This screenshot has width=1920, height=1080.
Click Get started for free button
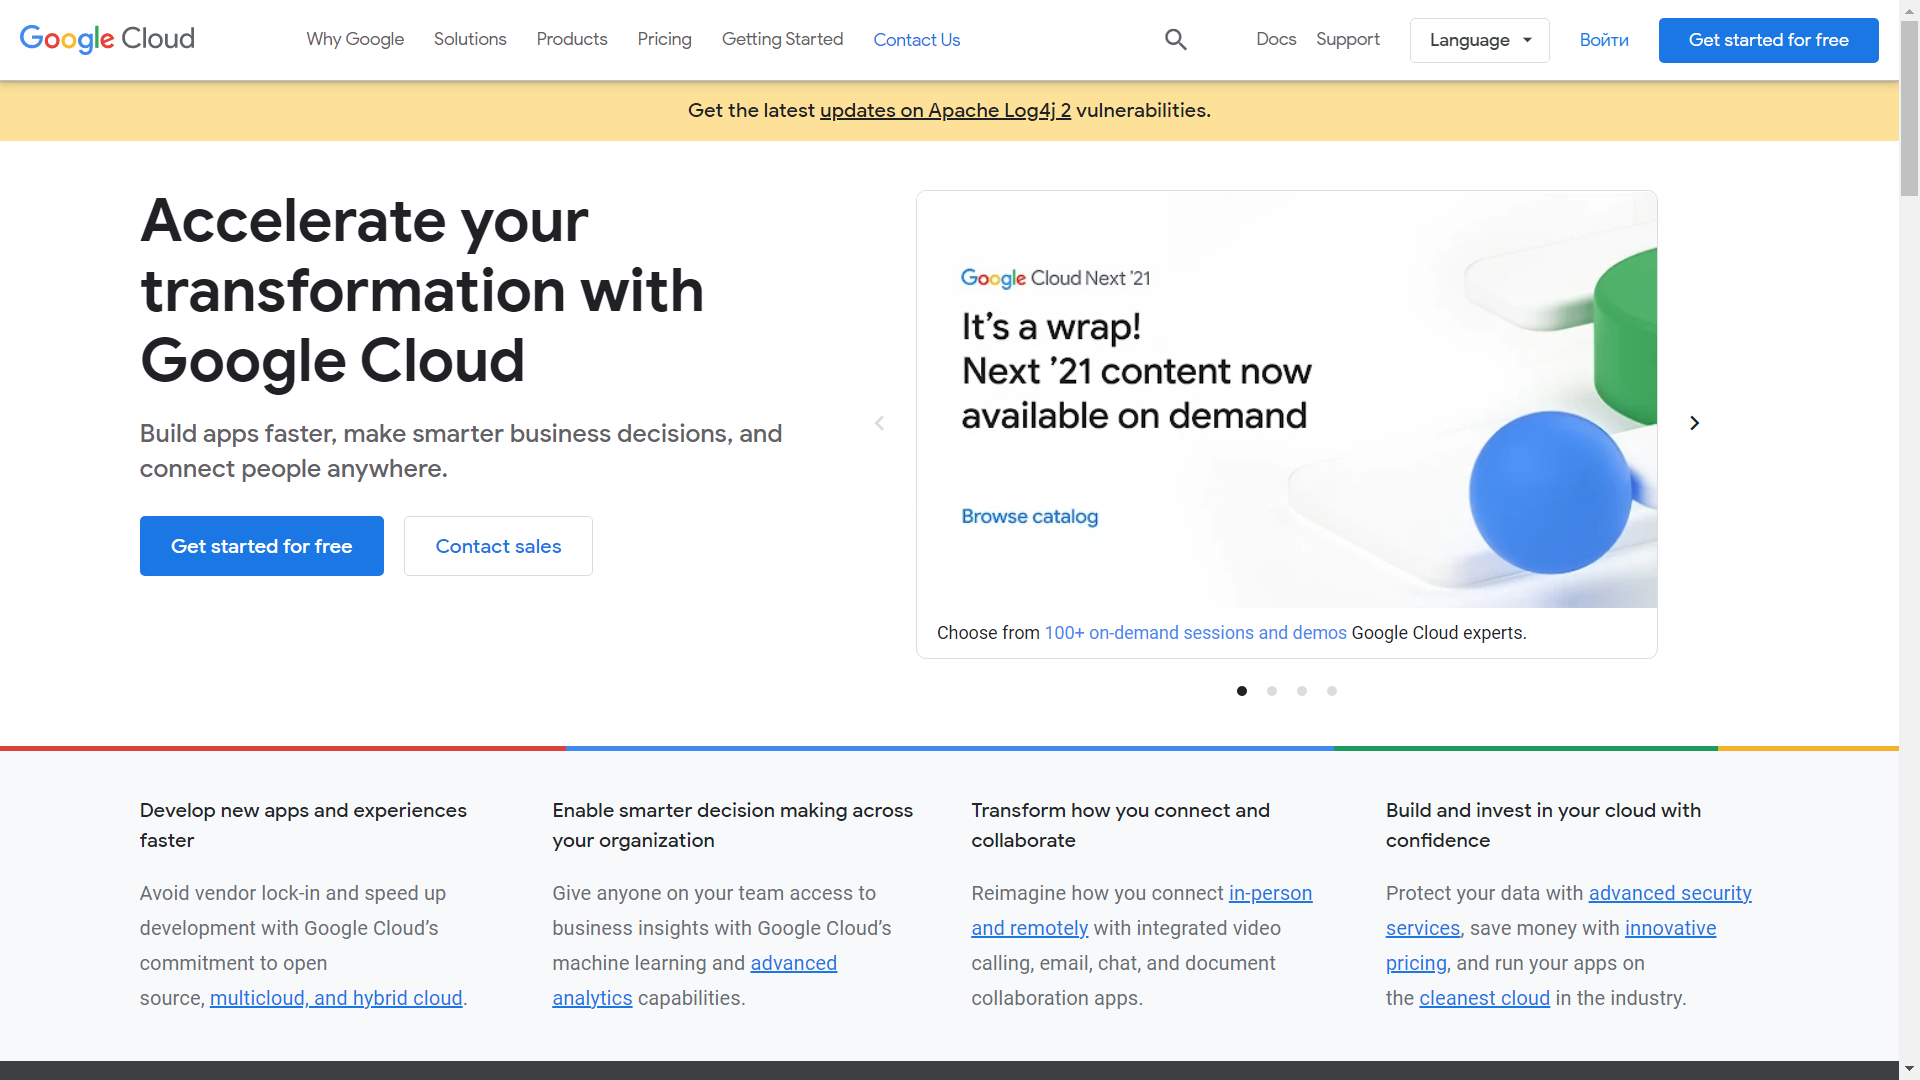[1768, 40]
